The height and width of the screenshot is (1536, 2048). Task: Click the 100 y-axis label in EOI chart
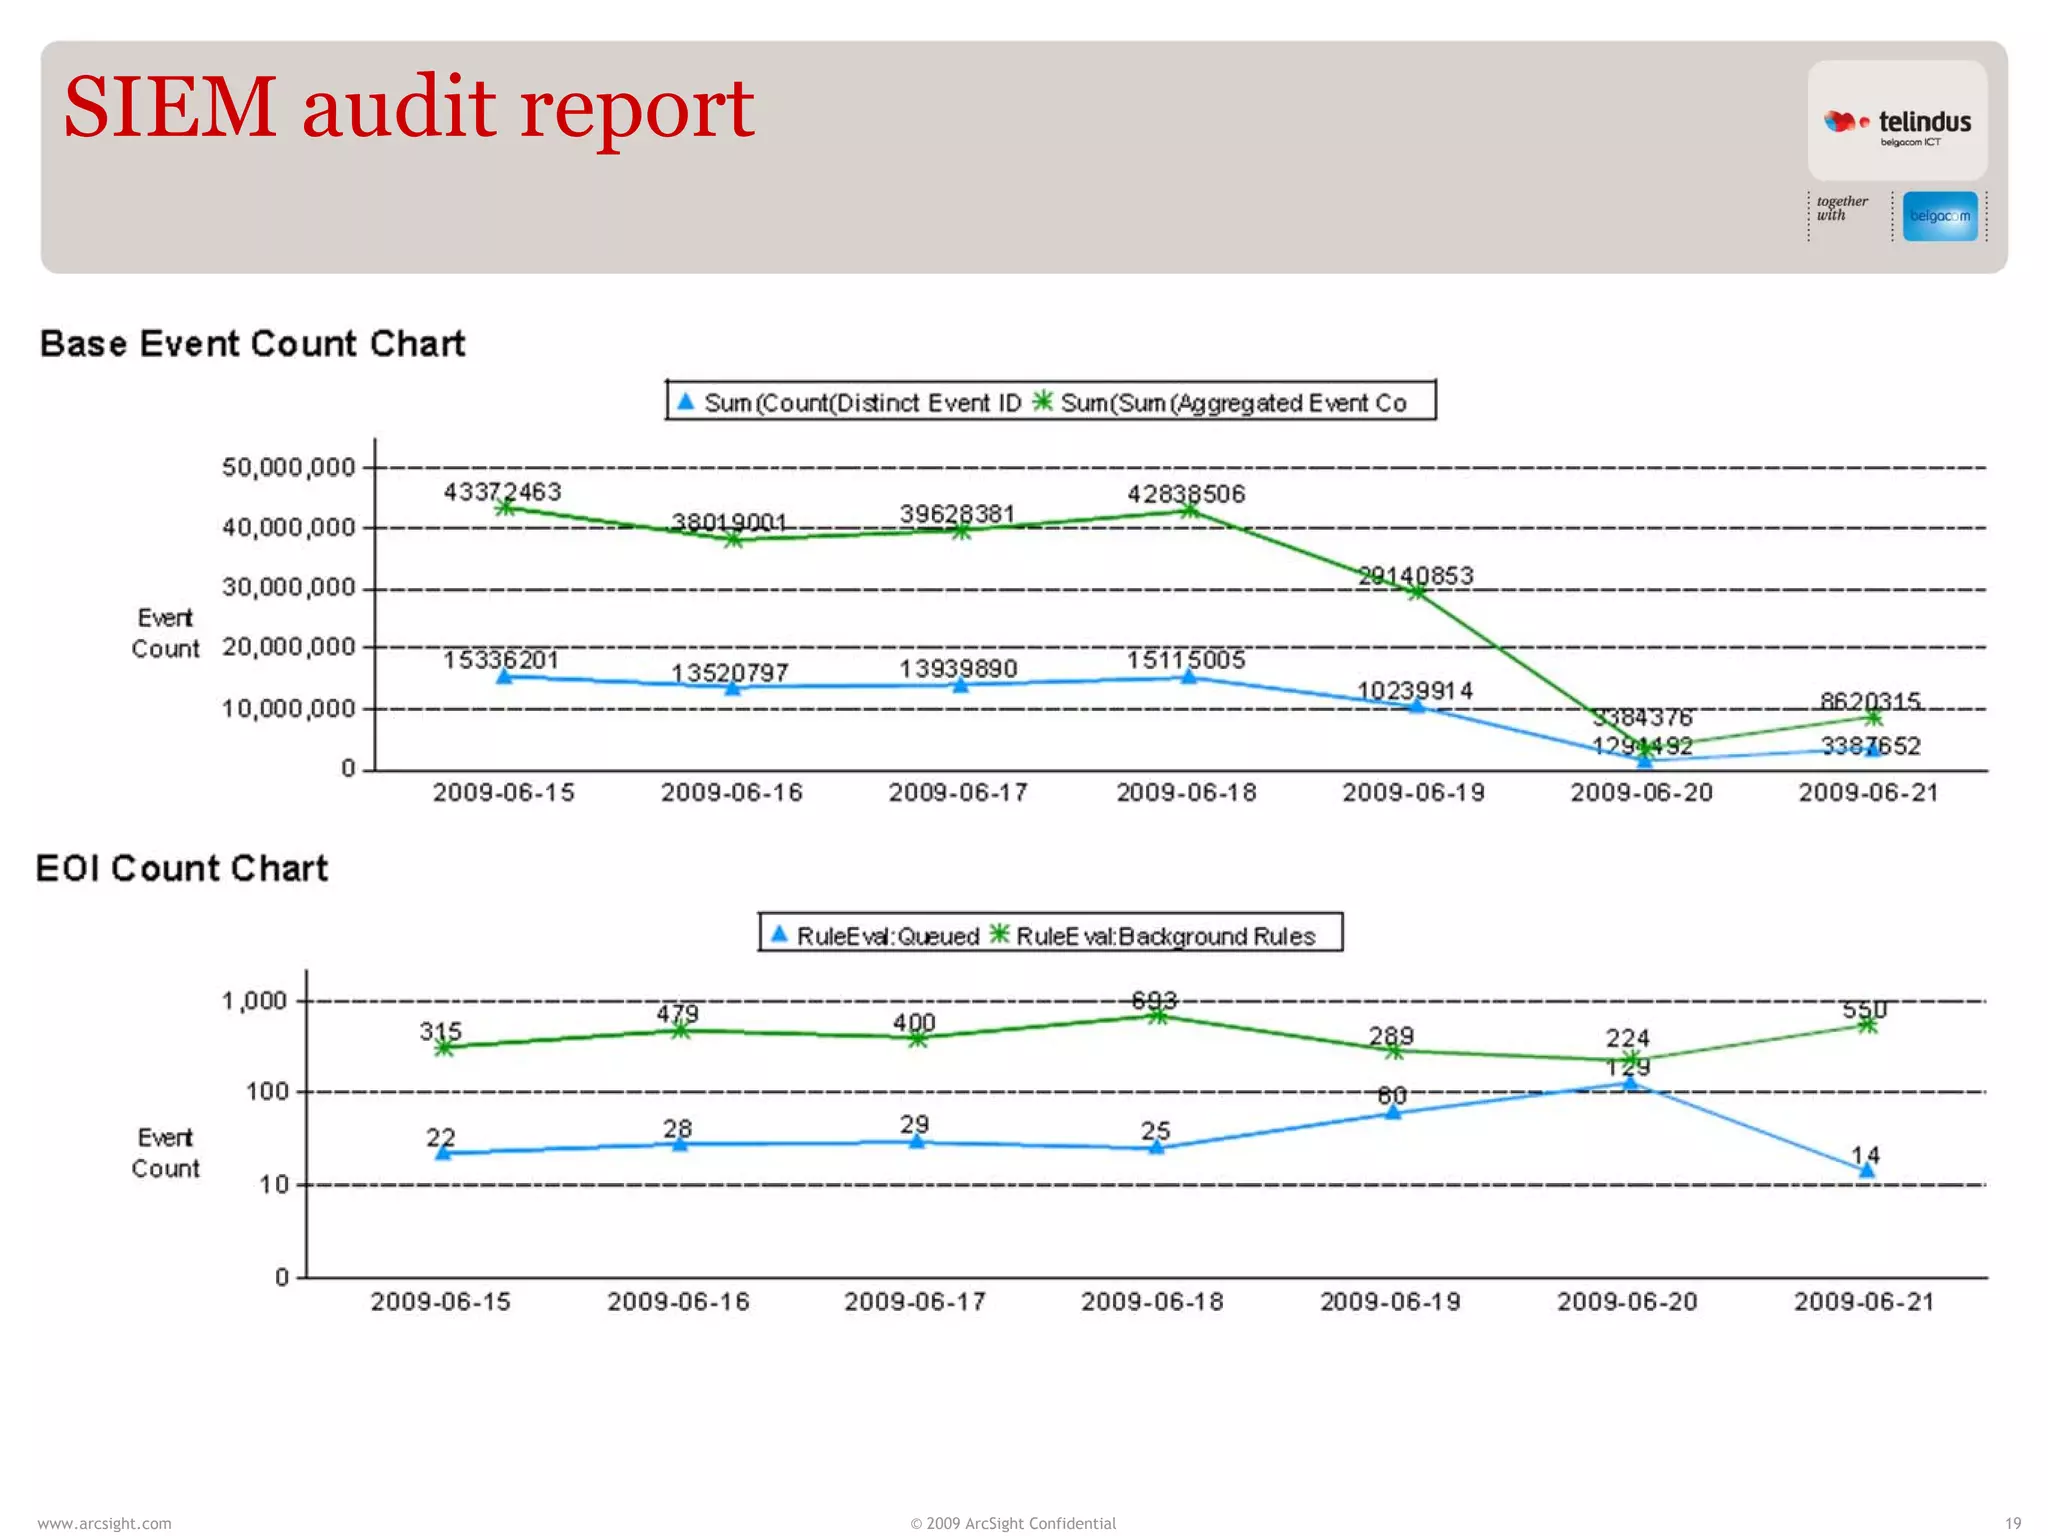[267, 1092]
